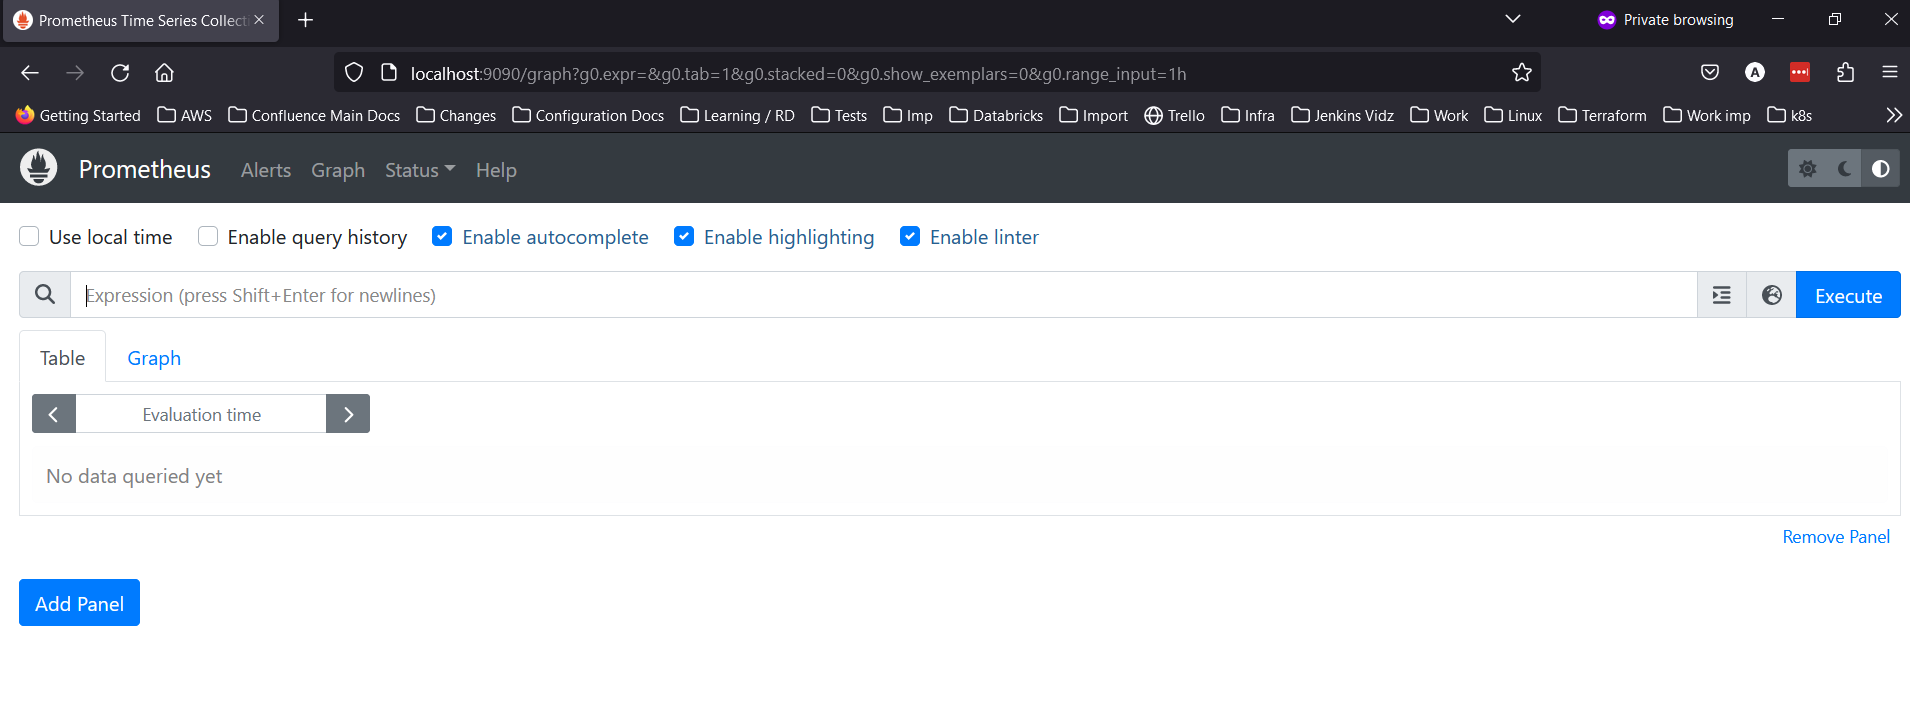Image resolution: width=1910 pixels, height=712 pixels.
Task: Disable highlighting checkbox
Action: [x=684, y=236]
